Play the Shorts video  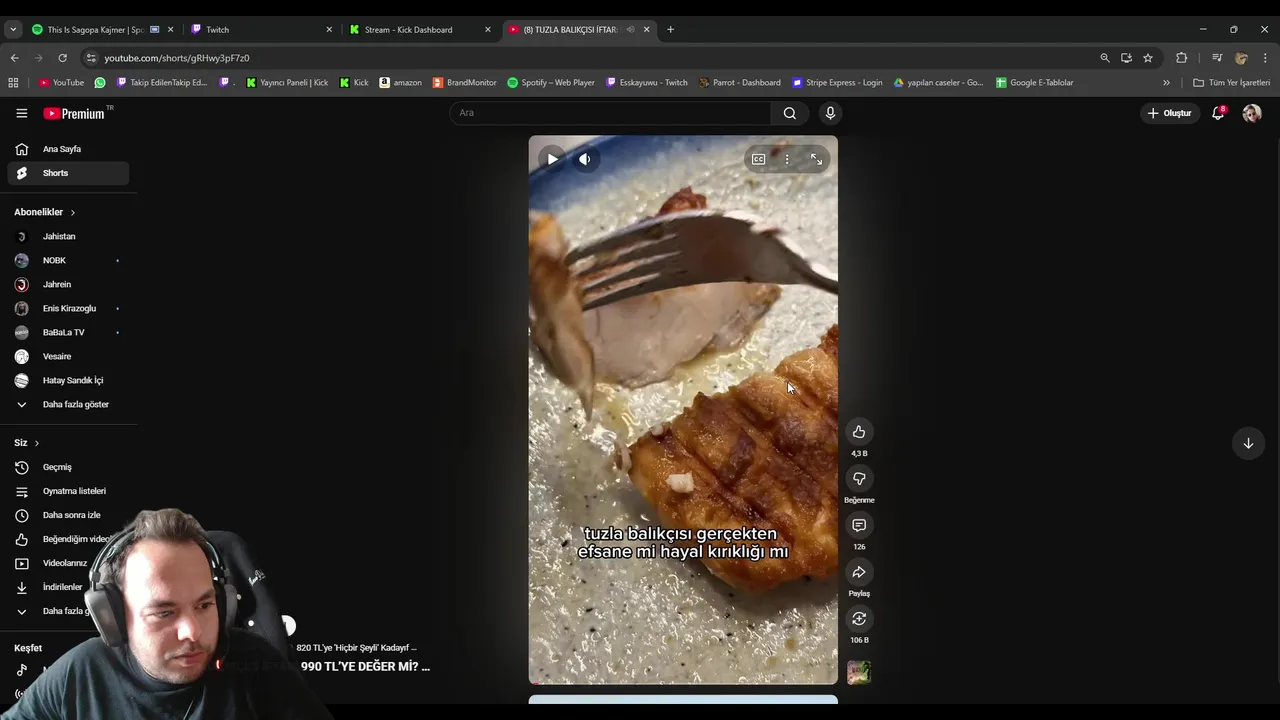(x=552, y=159)
